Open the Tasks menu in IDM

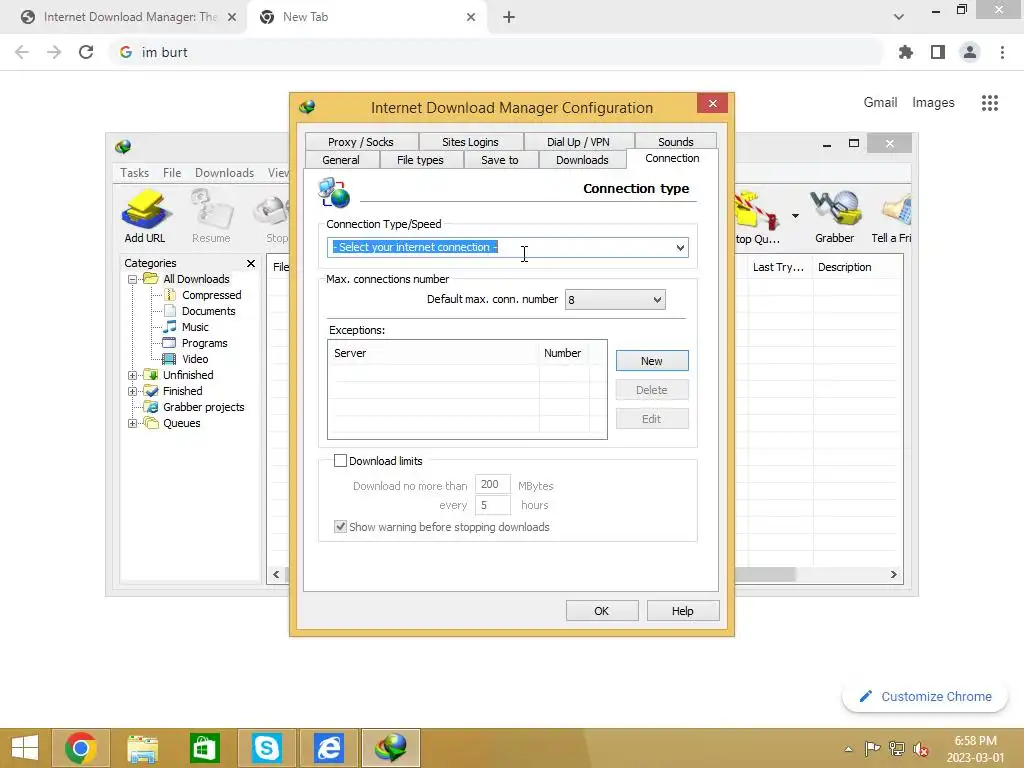click(135, 173)
